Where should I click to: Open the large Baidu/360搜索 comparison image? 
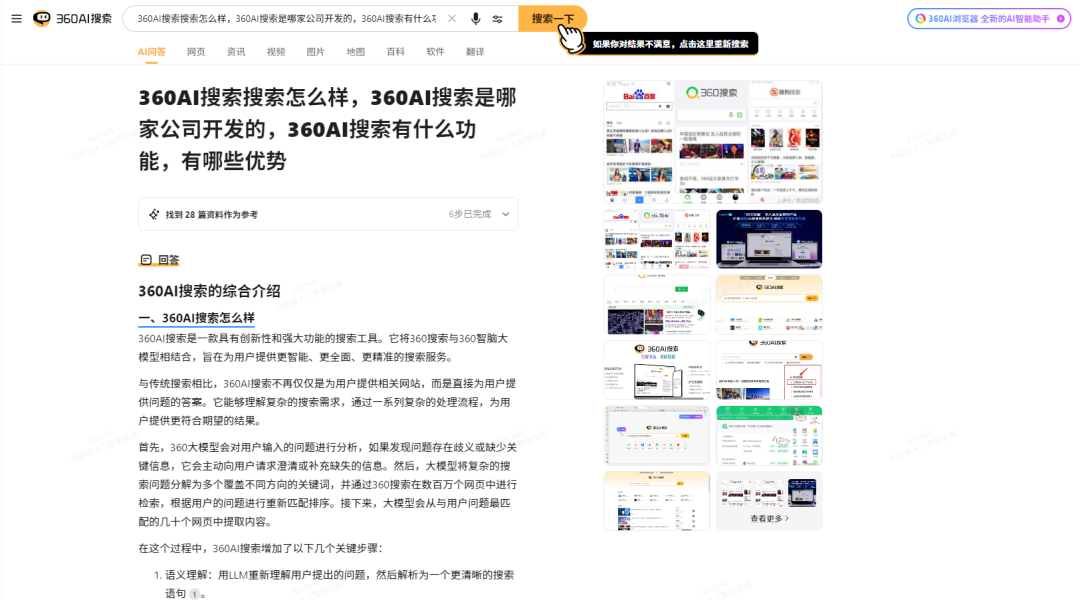[713, 142]
